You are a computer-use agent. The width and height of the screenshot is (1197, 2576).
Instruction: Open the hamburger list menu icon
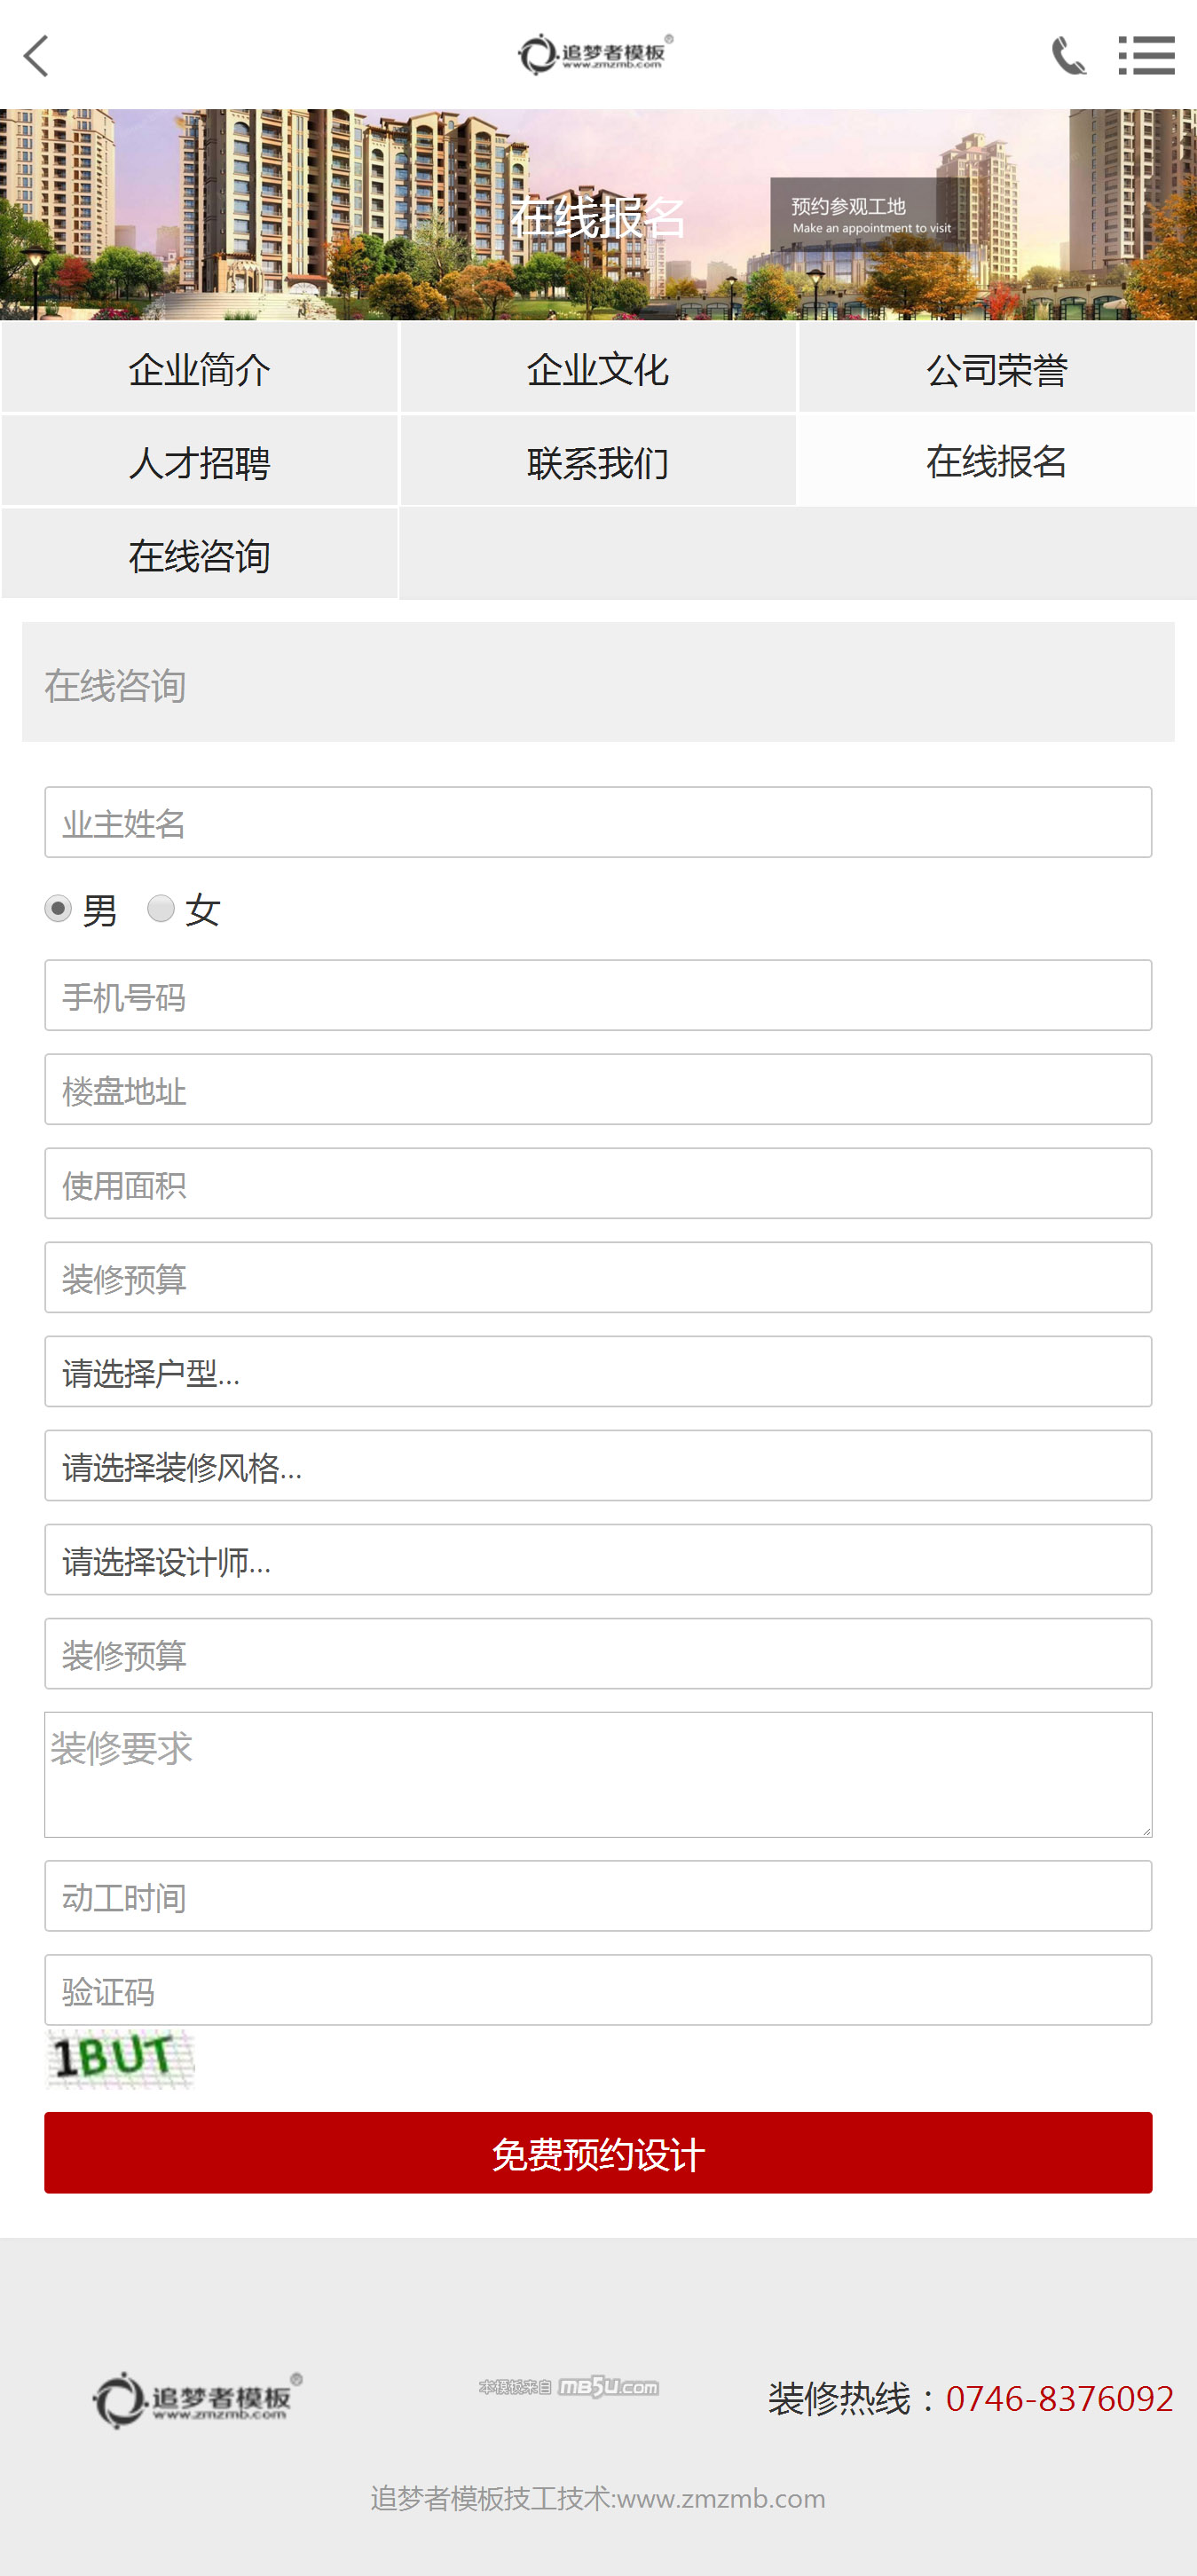[x=1146, y=56]
